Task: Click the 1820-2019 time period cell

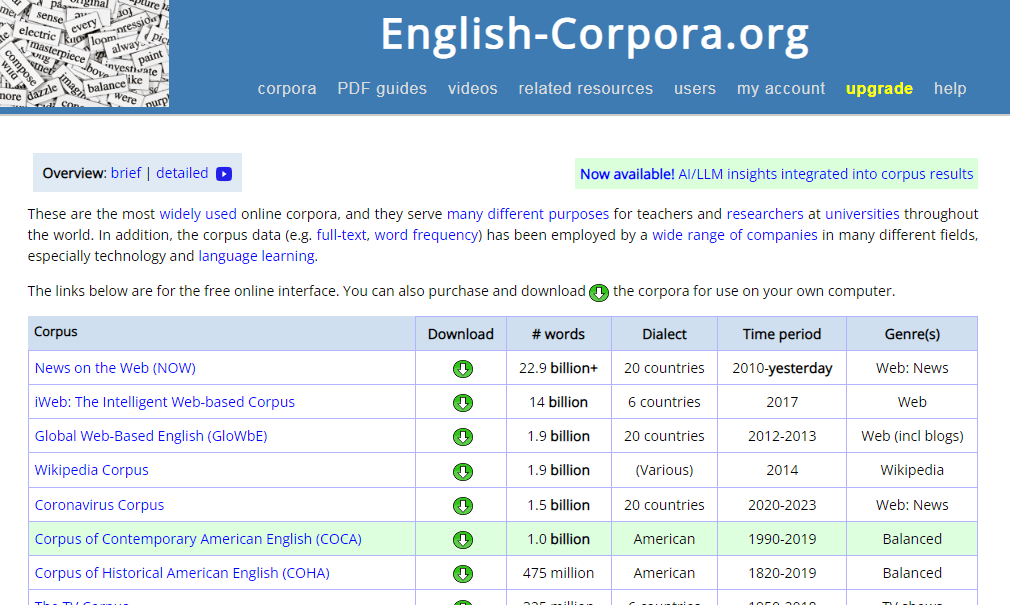Action: pyautogui.click(x=782, y=573)
